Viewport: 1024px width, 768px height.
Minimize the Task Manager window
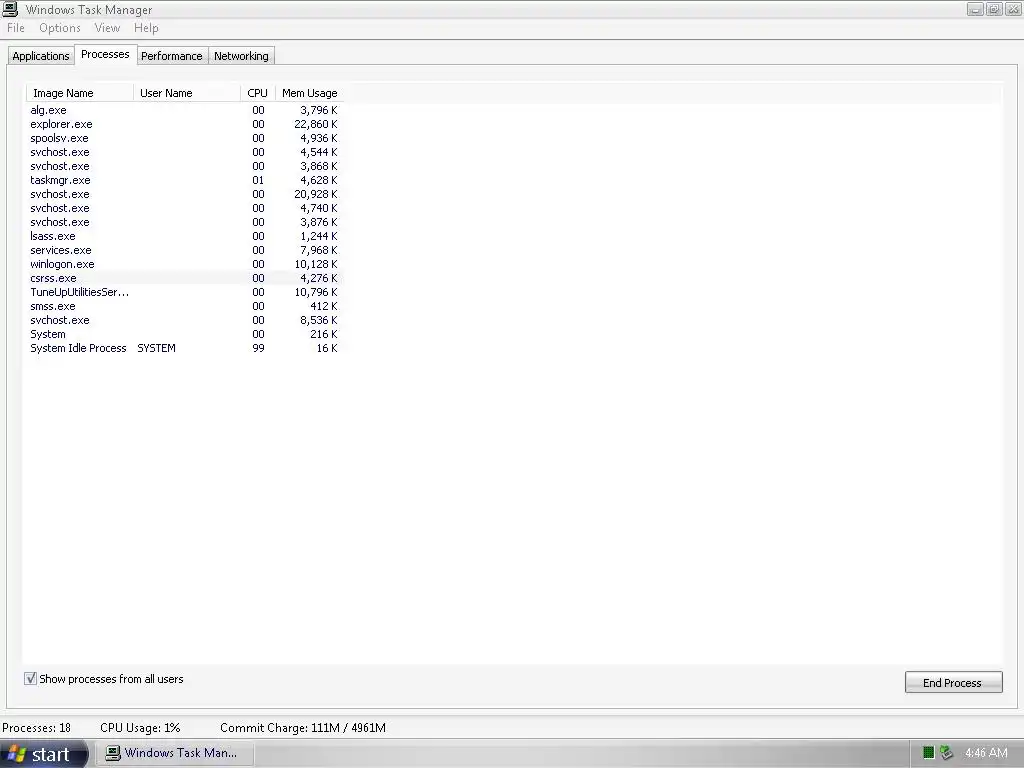[x=975, y=9]
